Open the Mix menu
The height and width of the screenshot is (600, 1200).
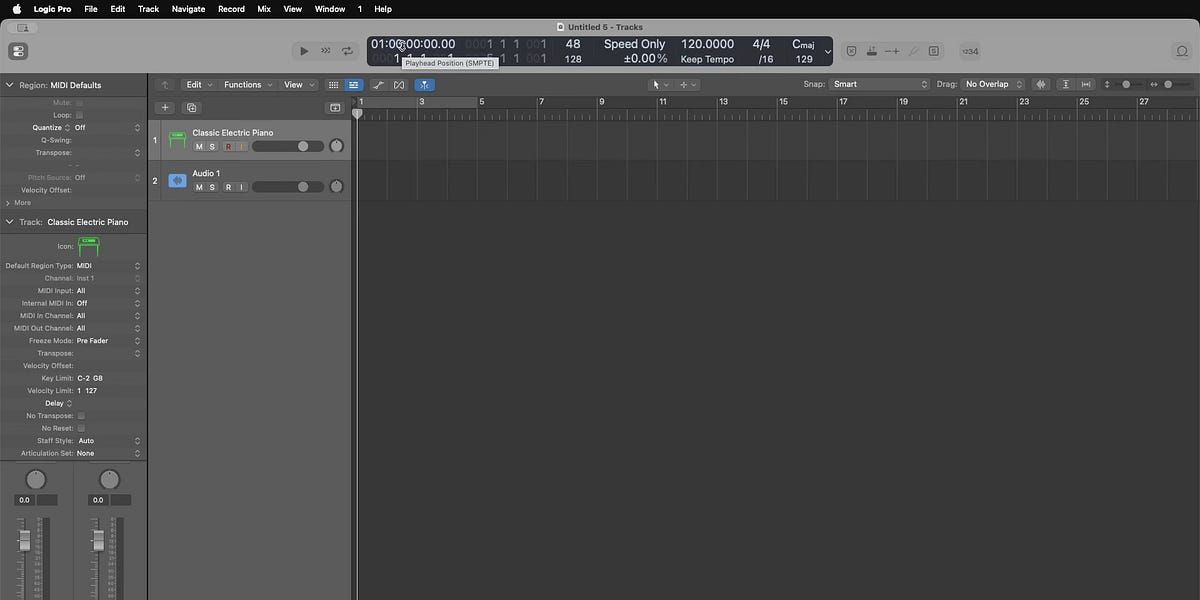264,8
